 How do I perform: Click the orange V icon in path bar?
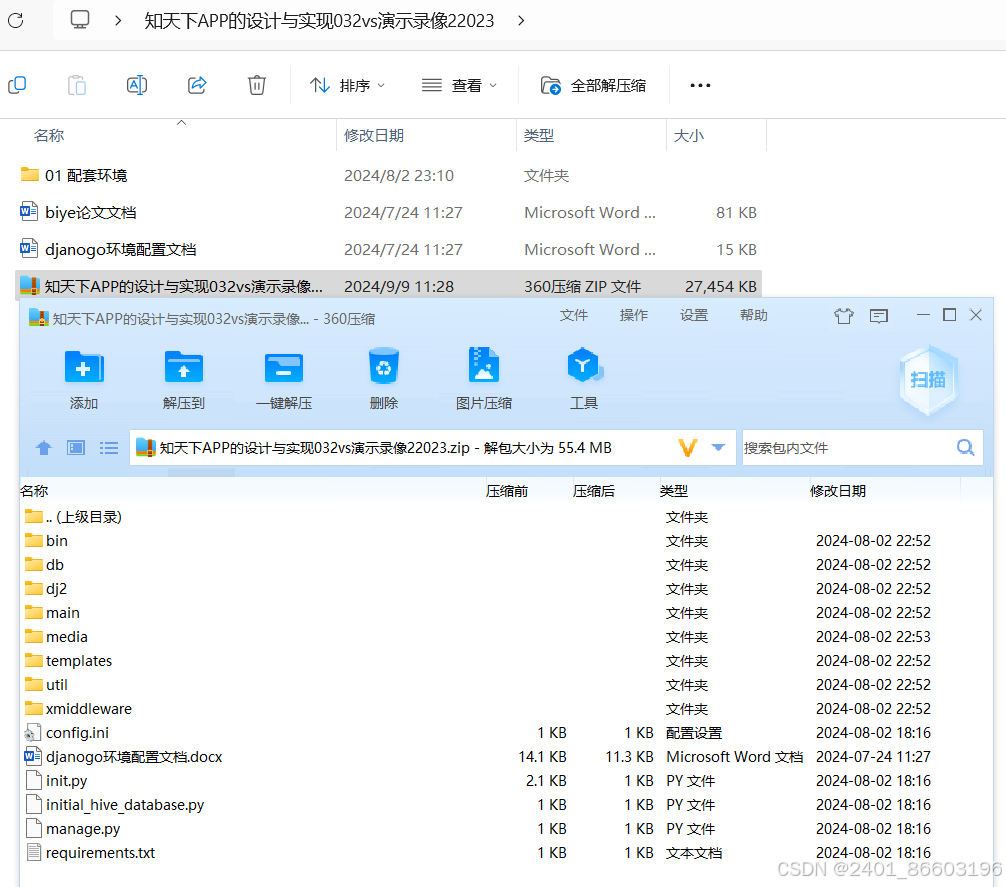tap(688, 447)
